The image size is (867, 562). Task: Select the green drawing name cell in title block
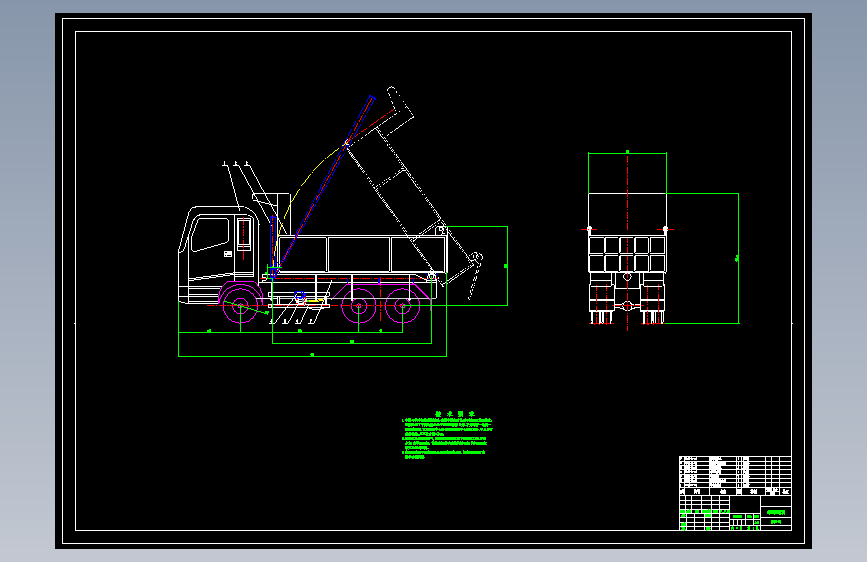pos(776,513)
